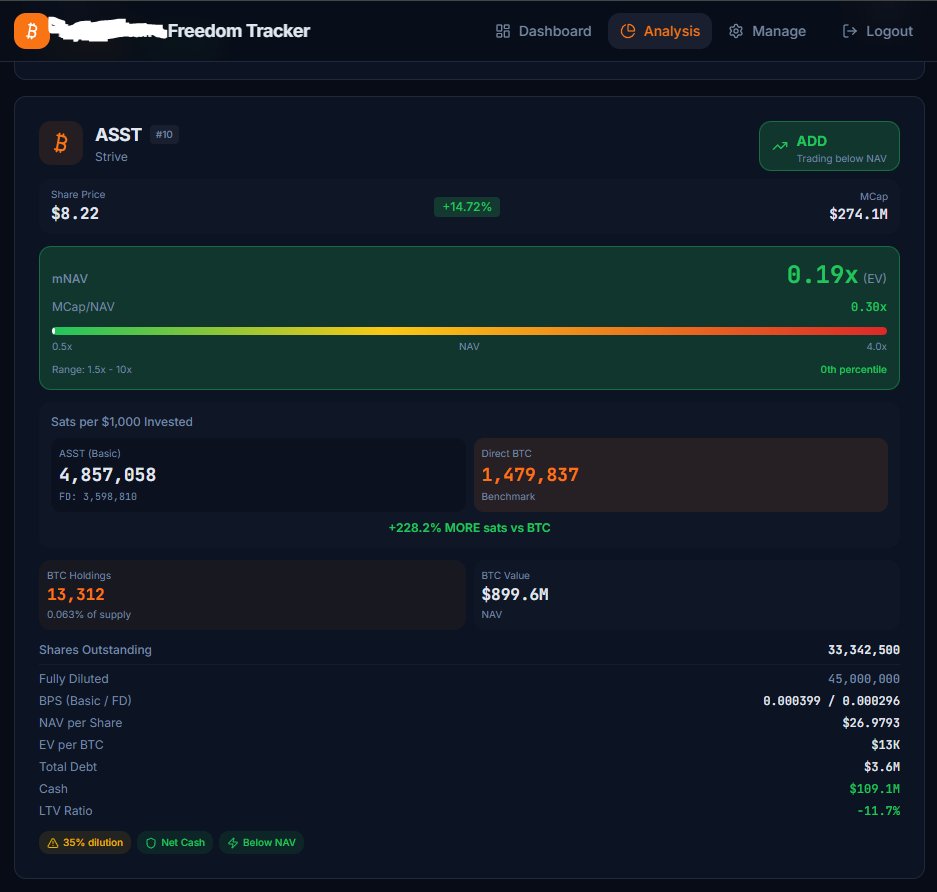
Task: Click the ADD Trading below NAV button
Action: pos(829,146)
